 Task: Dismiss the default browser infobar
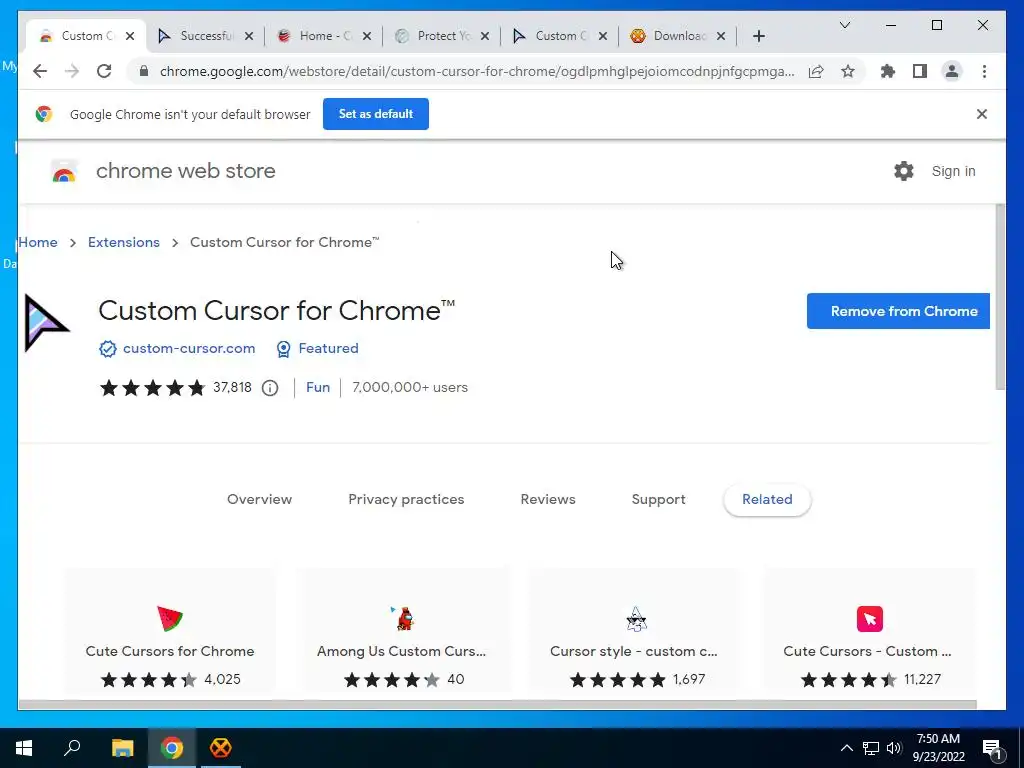(982, 114)
